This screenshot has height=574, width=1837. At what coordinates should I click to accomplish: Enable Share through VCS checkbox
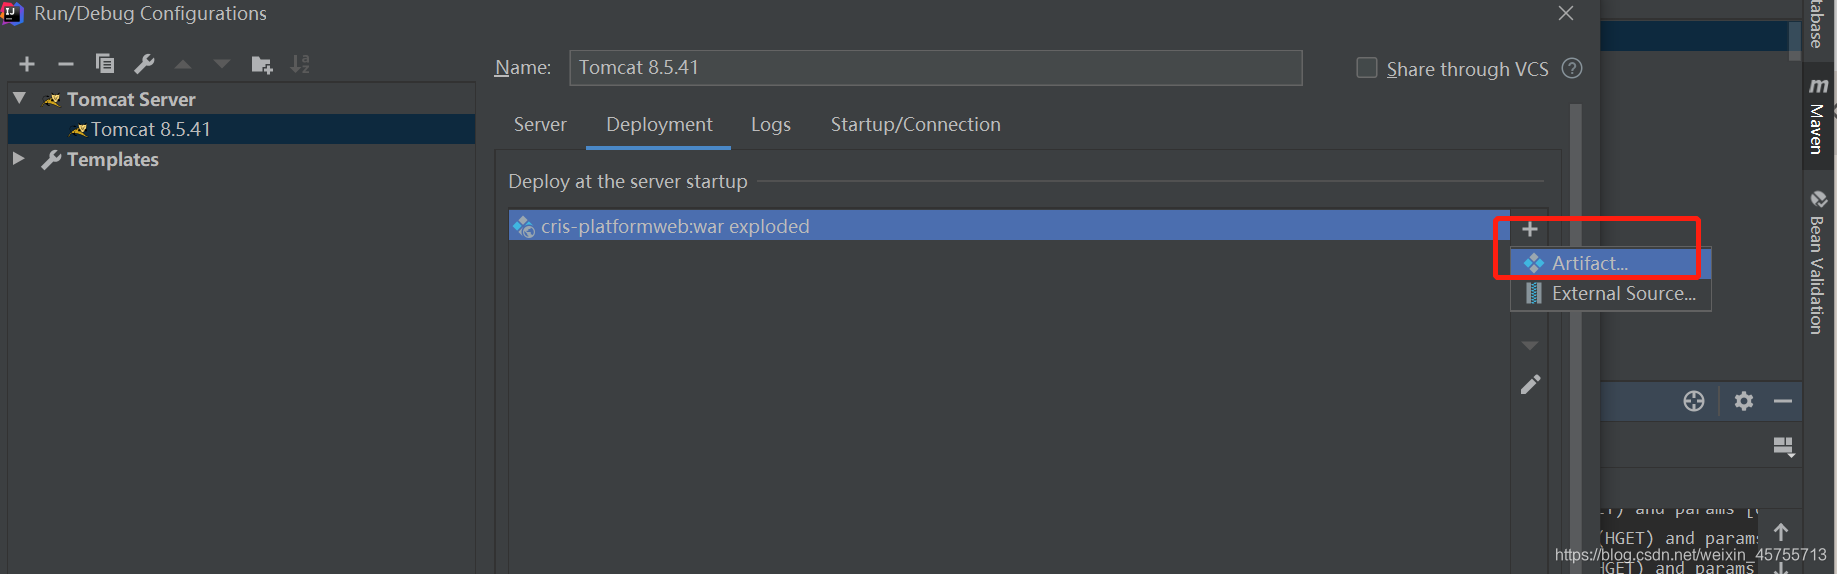coord(1366,68)
